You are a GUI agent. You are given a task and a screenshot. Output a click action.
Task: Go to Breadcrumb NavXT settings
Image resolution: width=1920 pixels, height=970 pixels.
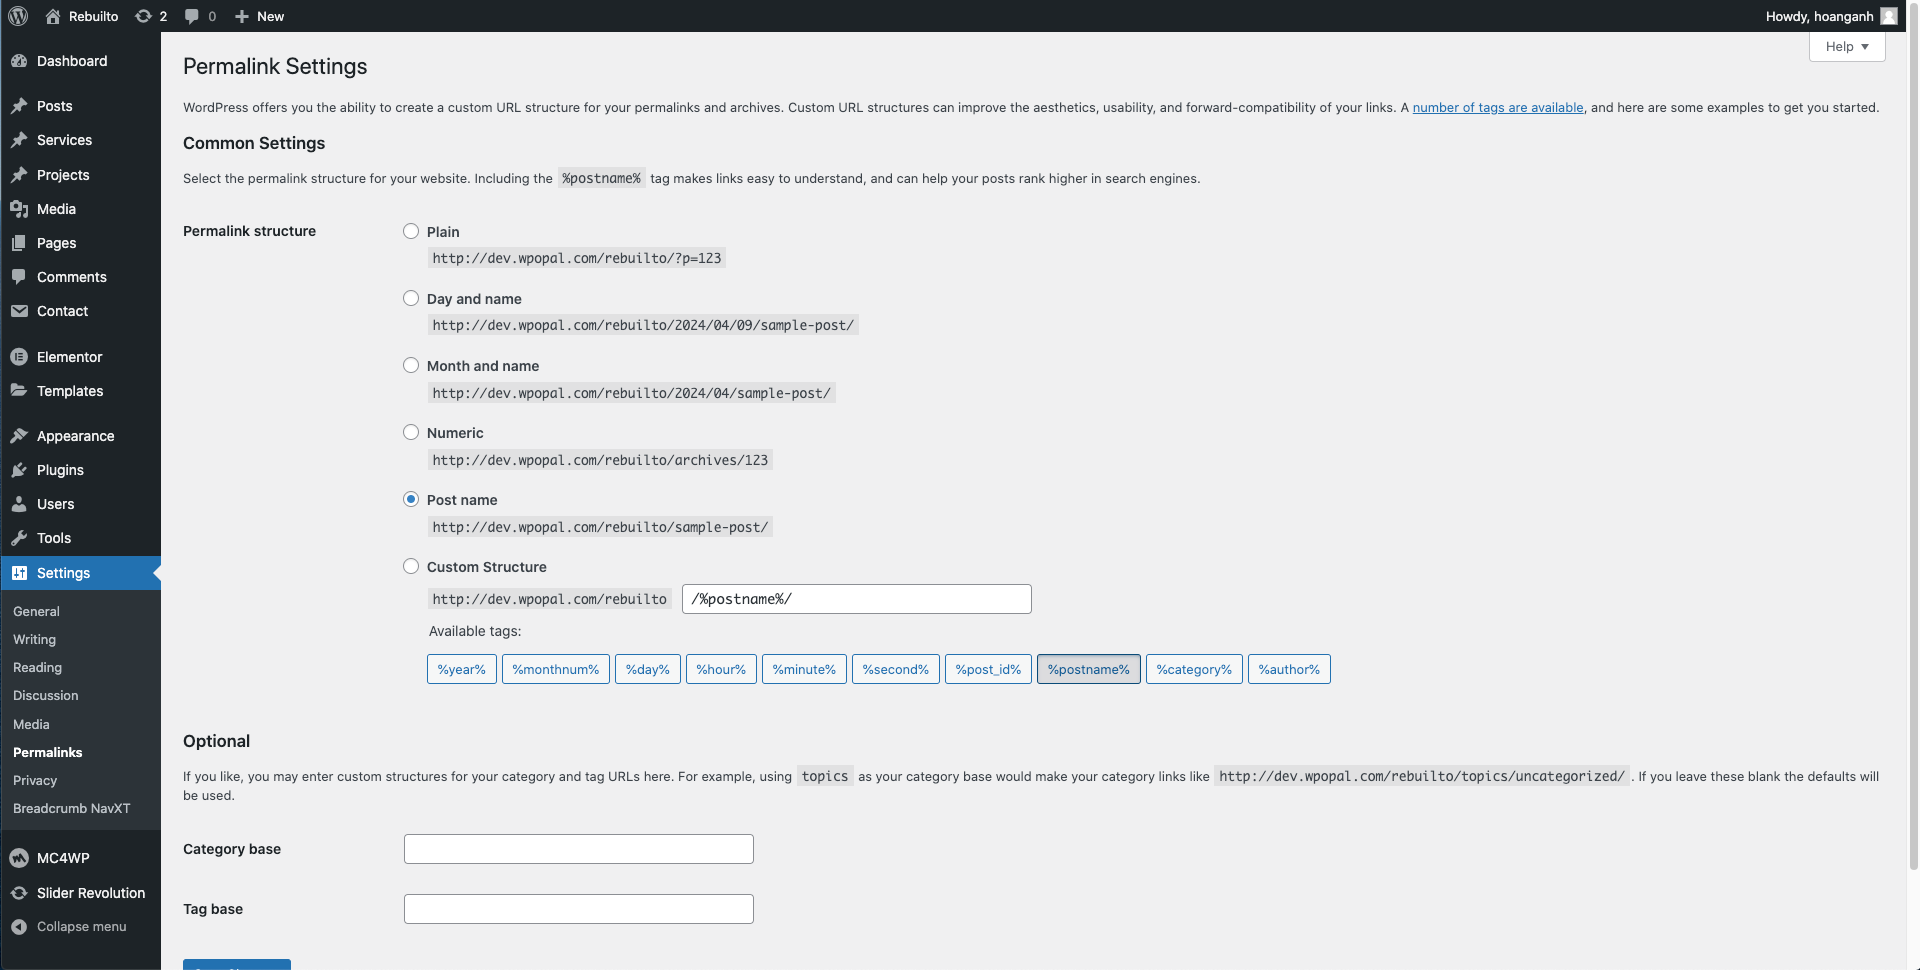coord(71,808)
